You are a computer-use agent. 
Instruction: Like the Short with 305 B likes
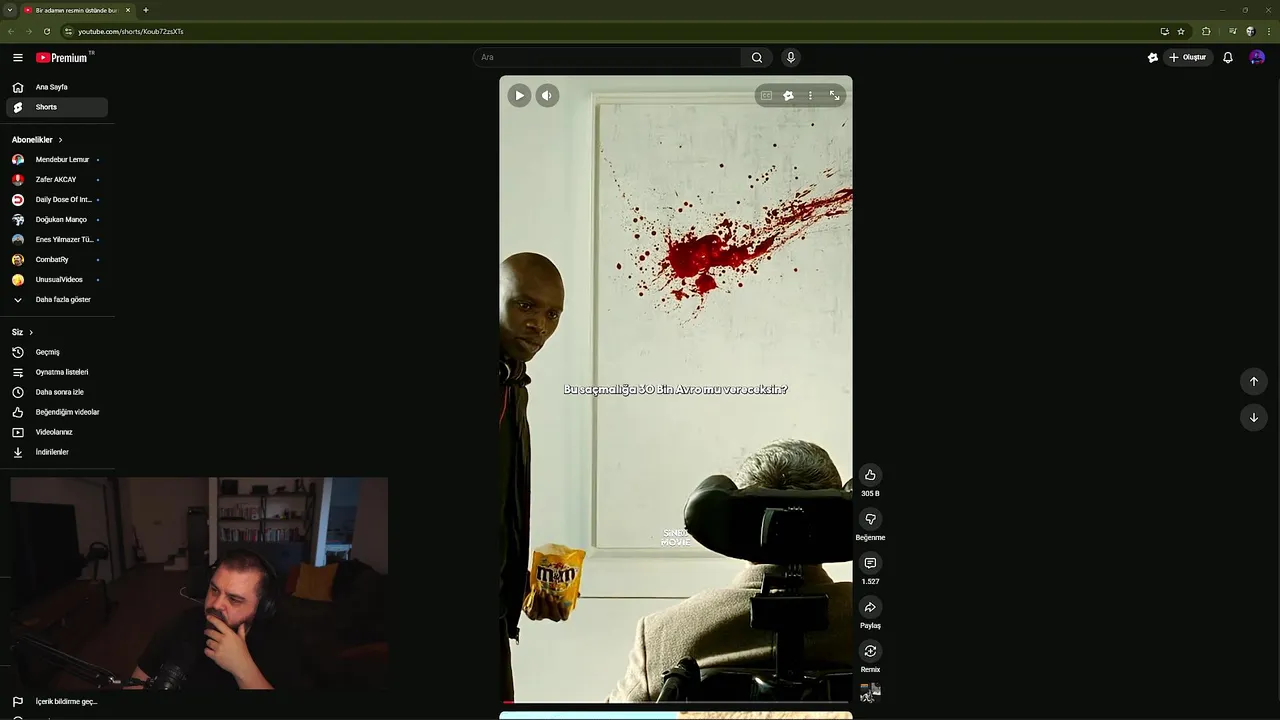pyautogui.click(x=870, y=475)
